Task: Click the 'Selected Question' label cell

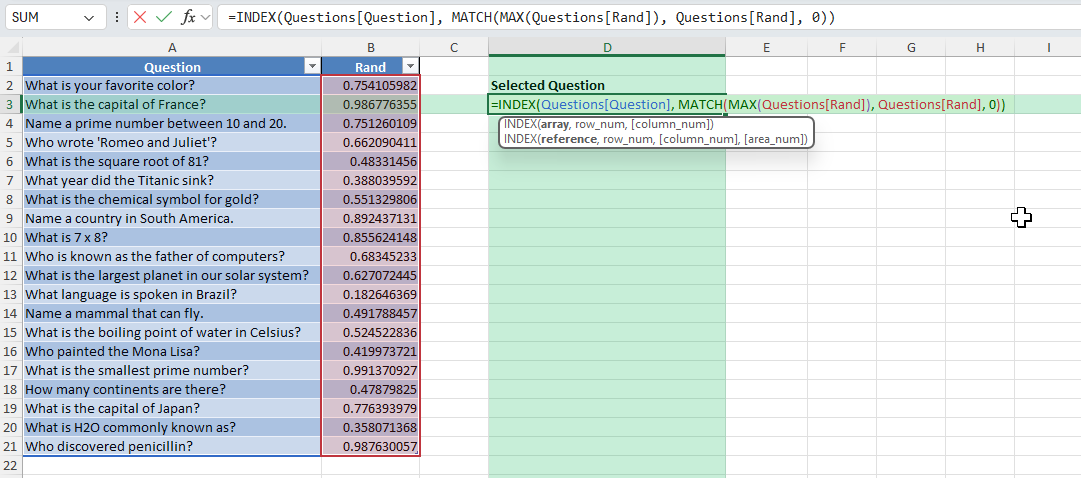Action: (x=607, y=86)
